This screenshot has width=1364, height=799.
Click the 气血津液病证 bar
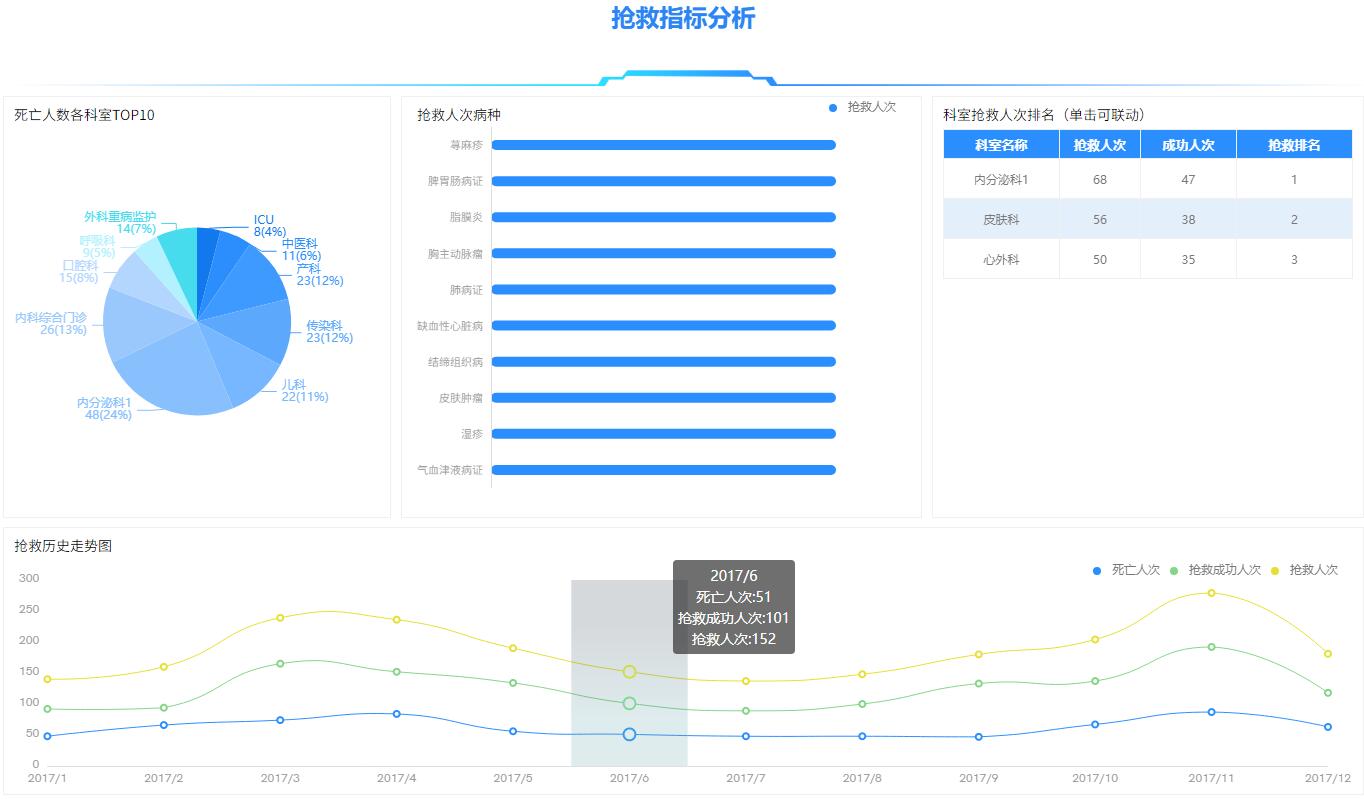tap(663, 470)
